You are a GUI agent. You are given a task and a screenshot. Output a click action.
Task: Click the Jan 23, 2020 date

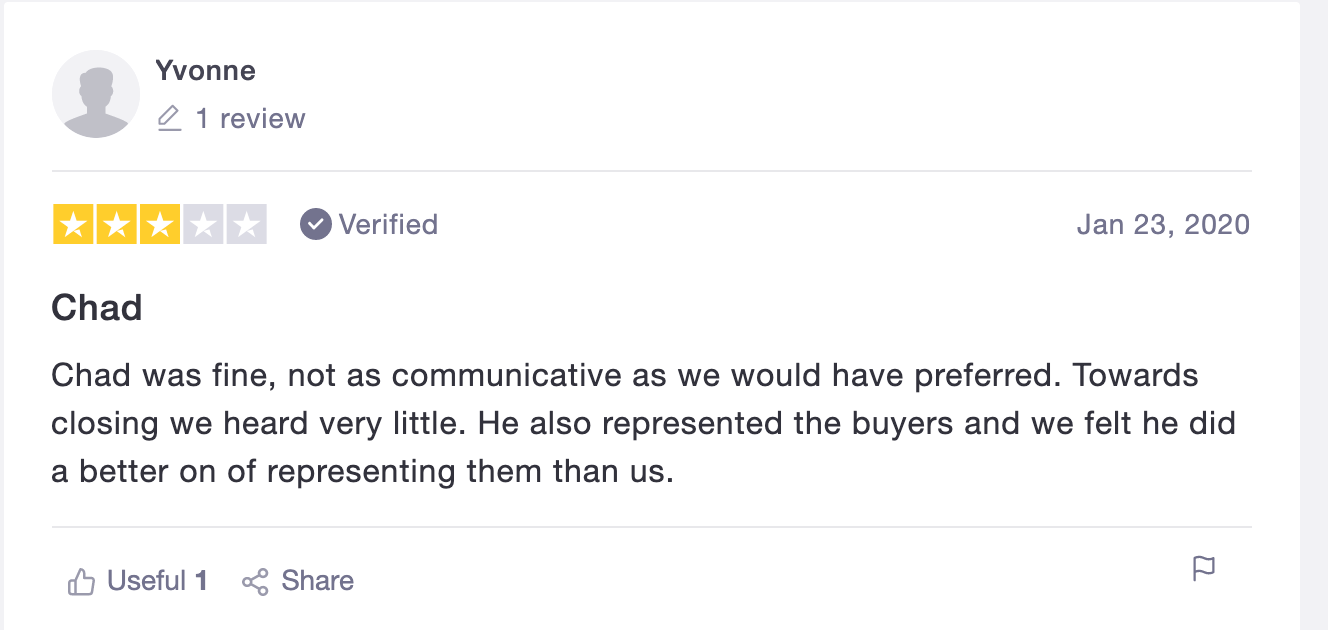(x=1163, y=224)
